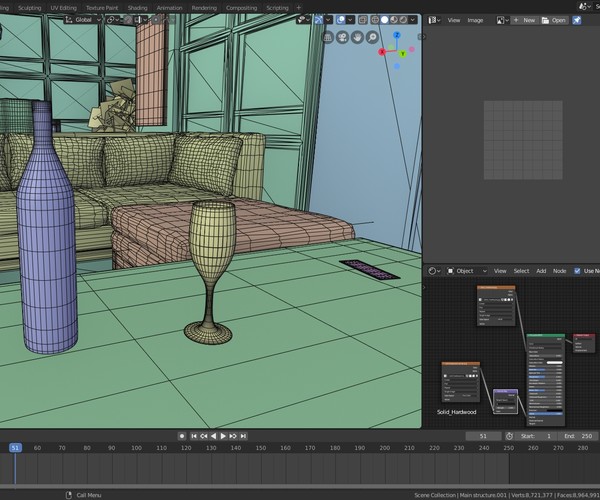This screenshot has height=500, width=600.
Task: Click the zoom magnifier icon in viewport
Action: pyautogui.click(x=372, y=37)
